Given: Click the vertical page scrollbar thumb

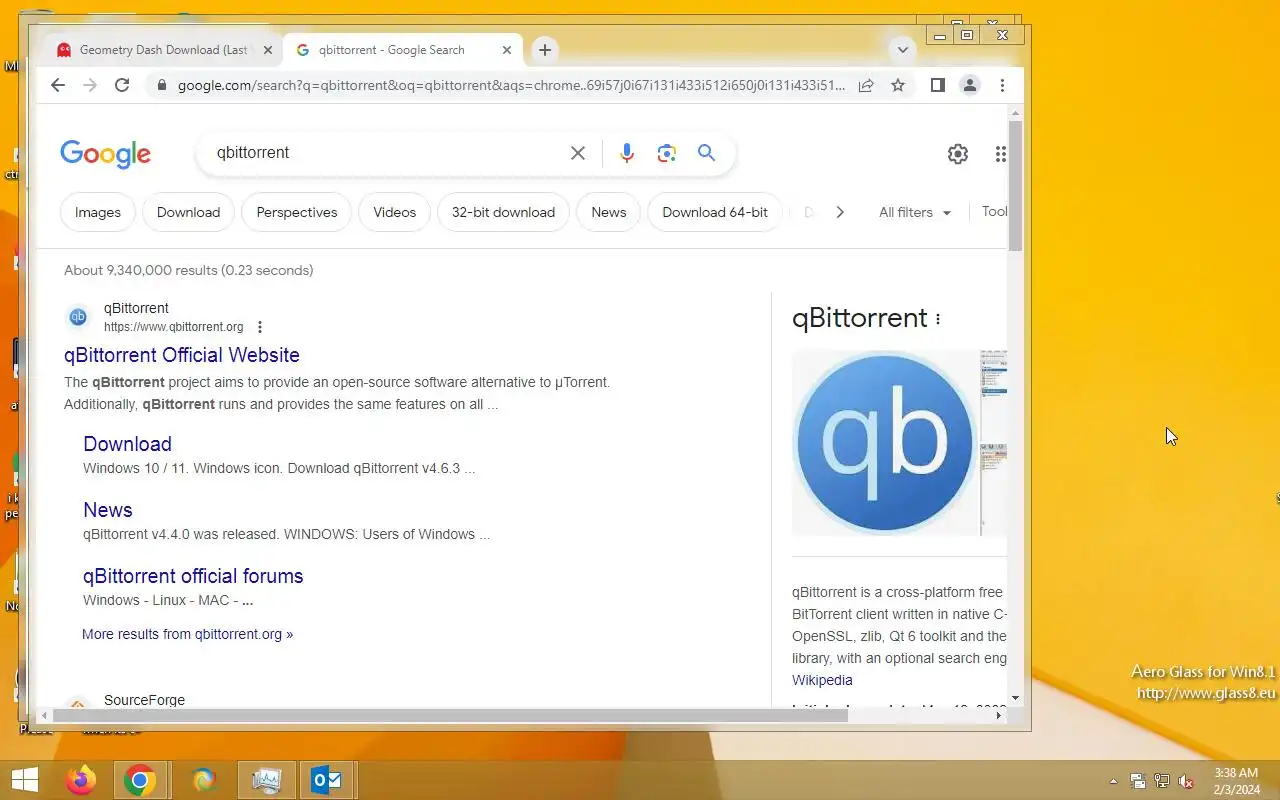Looking at the screenshot, I should coord(1015,185).
